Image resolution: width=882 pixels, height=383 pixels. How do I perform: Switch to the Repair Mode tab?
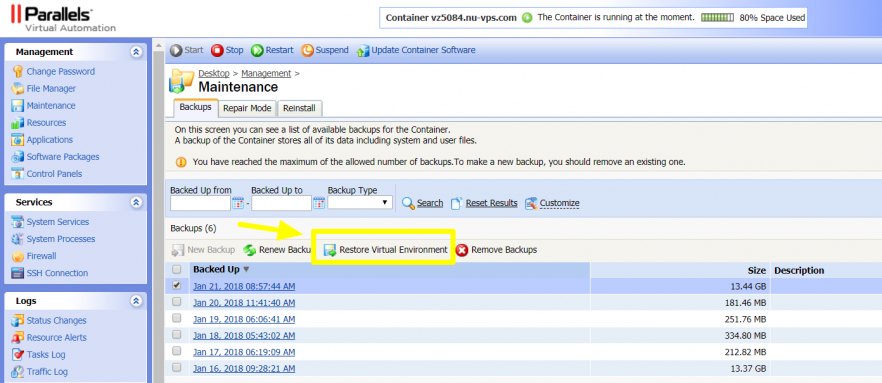tap(248, 108)
